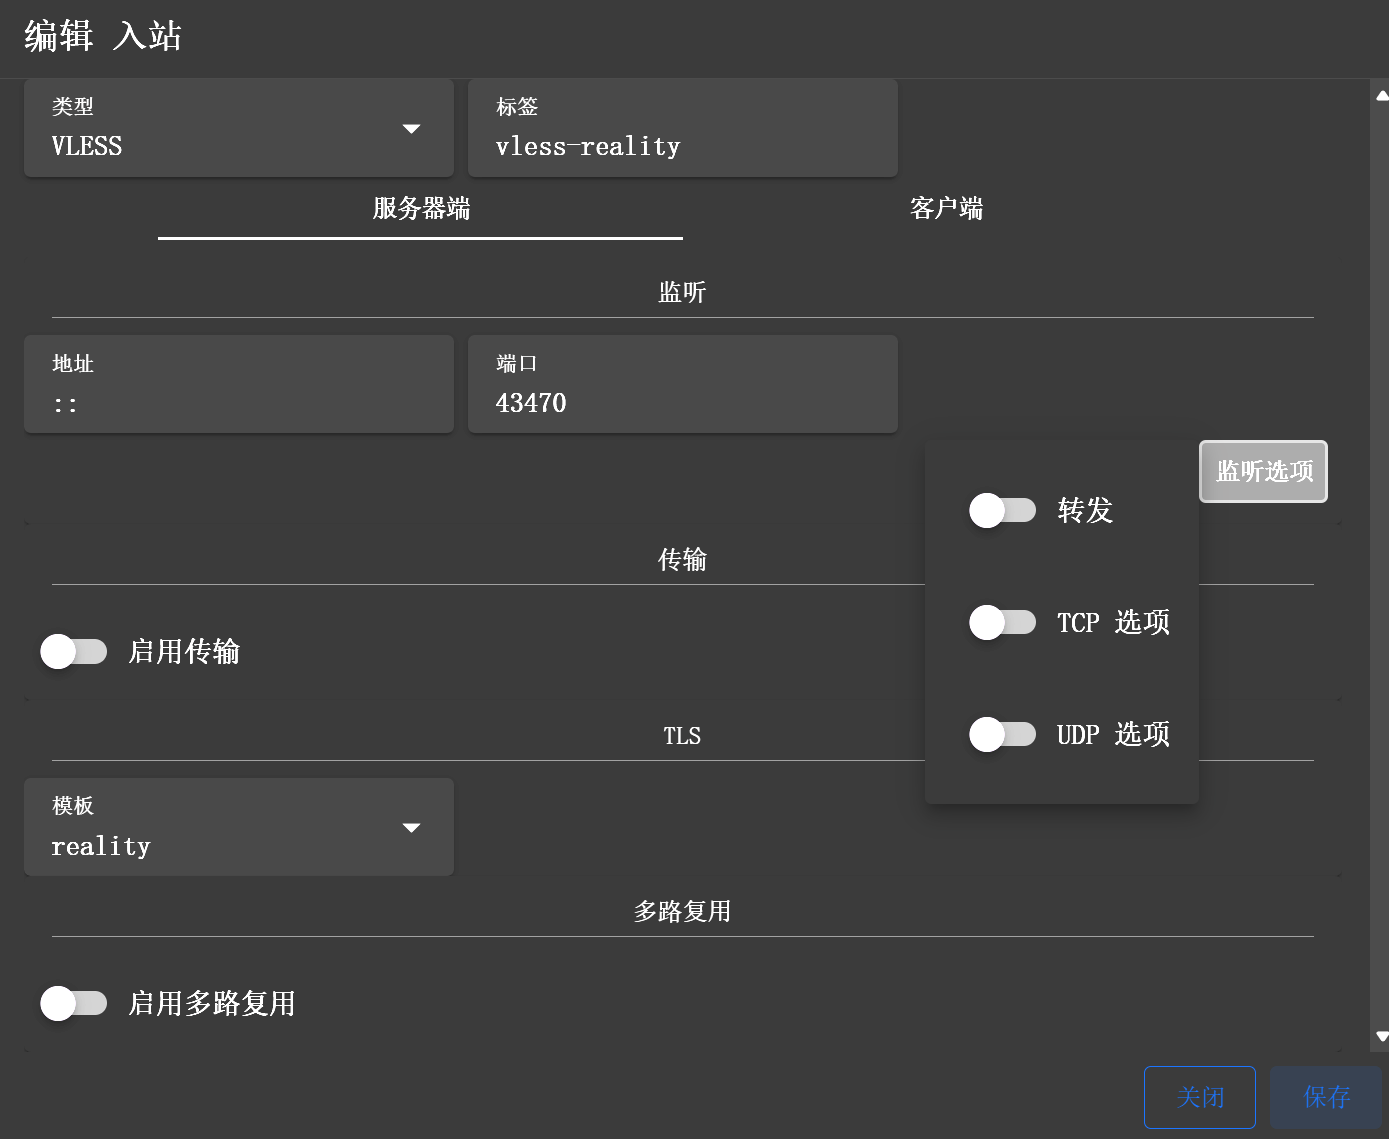
Task: Click the scrollbar up arrow
Action: 1381,96
